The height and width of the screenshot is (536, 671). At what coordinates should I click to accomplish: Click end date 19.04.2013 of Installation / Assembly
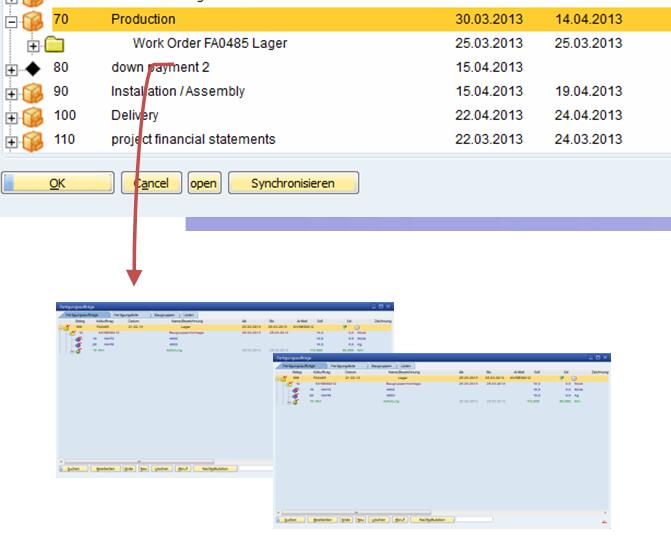coord(588,91)
